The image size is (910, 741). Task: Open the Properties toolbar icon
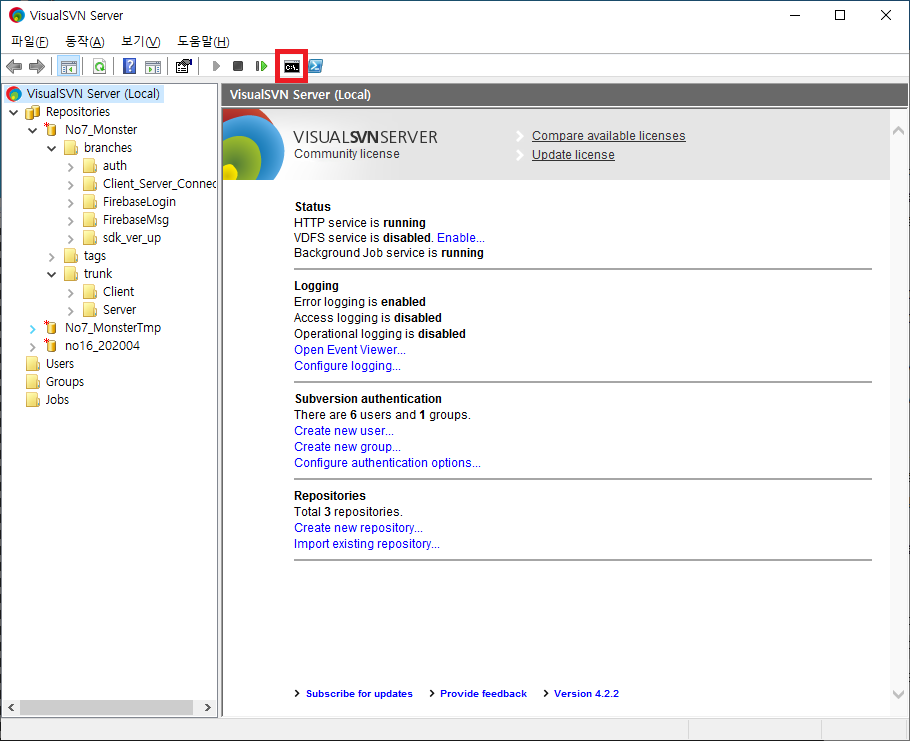click(184, 66)
